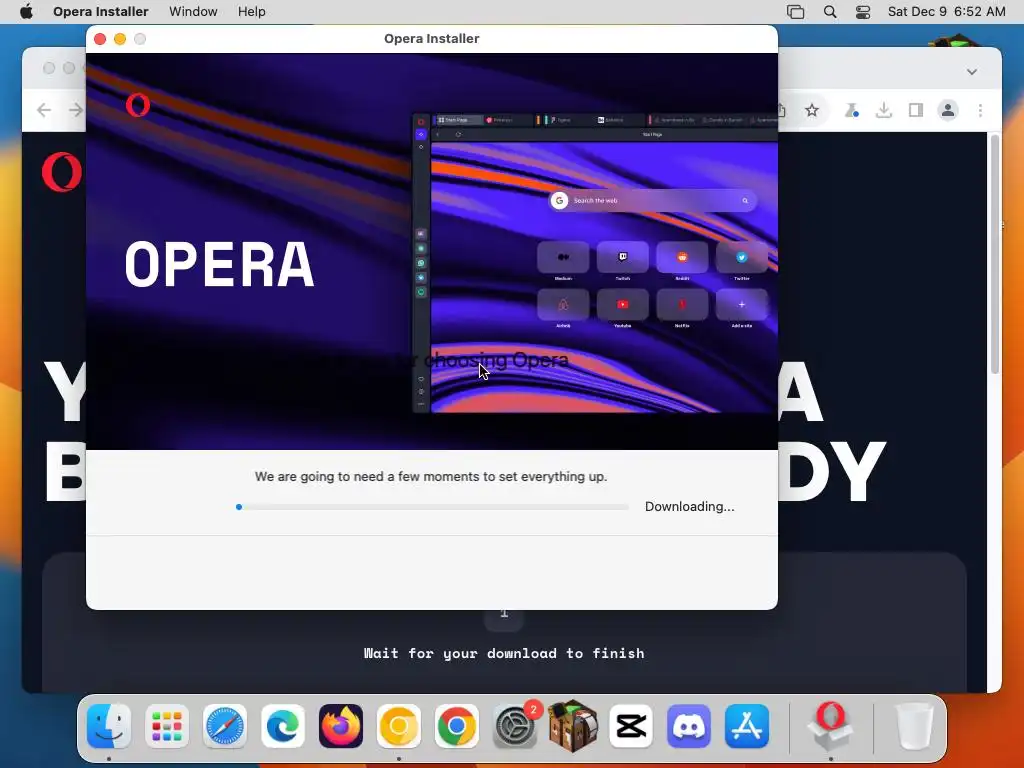Minimize the Opera Installer window

[x=120, y=39]
